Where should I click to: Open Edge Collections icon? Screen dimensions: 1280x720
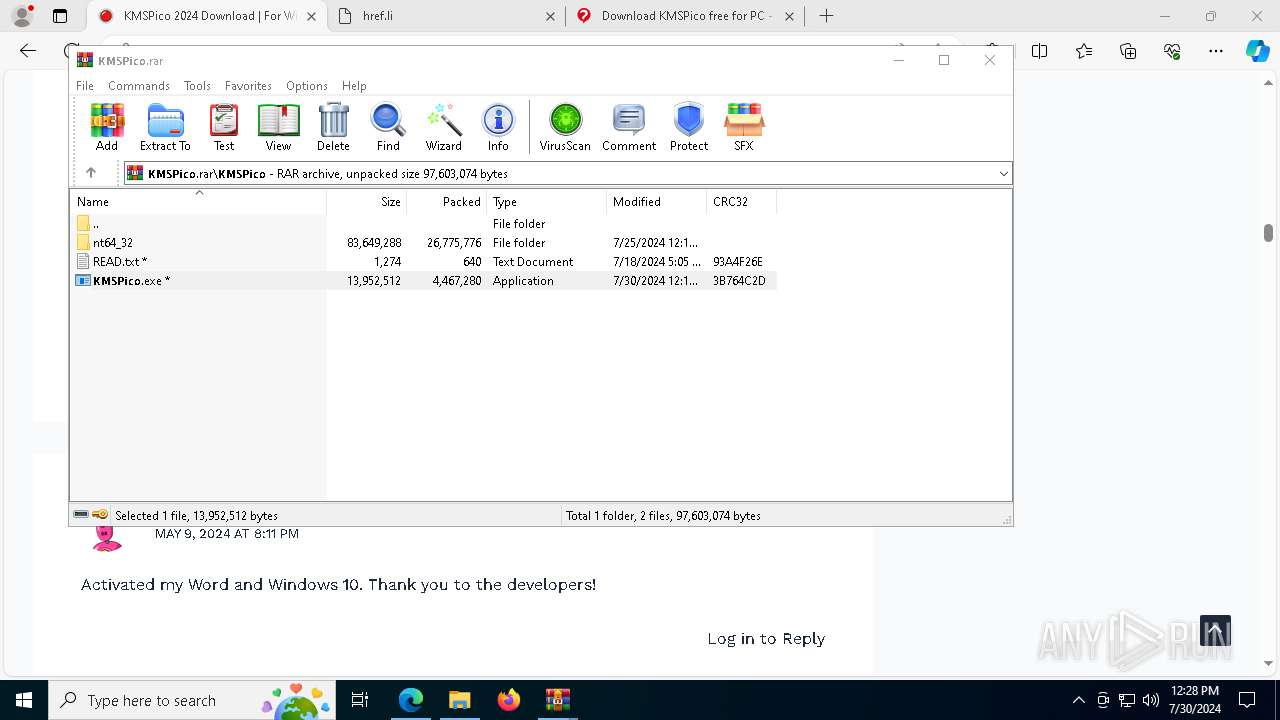coord(1128,51)
